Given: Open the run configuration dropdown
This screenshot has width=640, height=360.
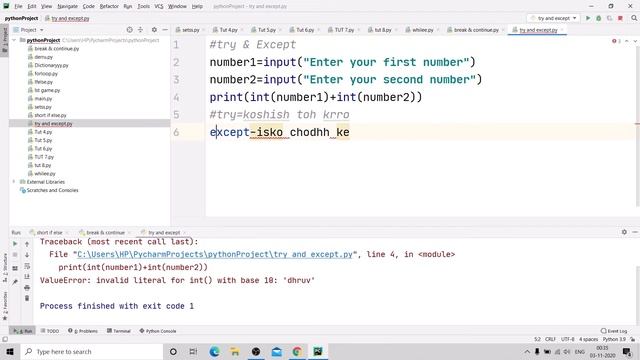Looking at the screenshot, I should coord(553,18).
